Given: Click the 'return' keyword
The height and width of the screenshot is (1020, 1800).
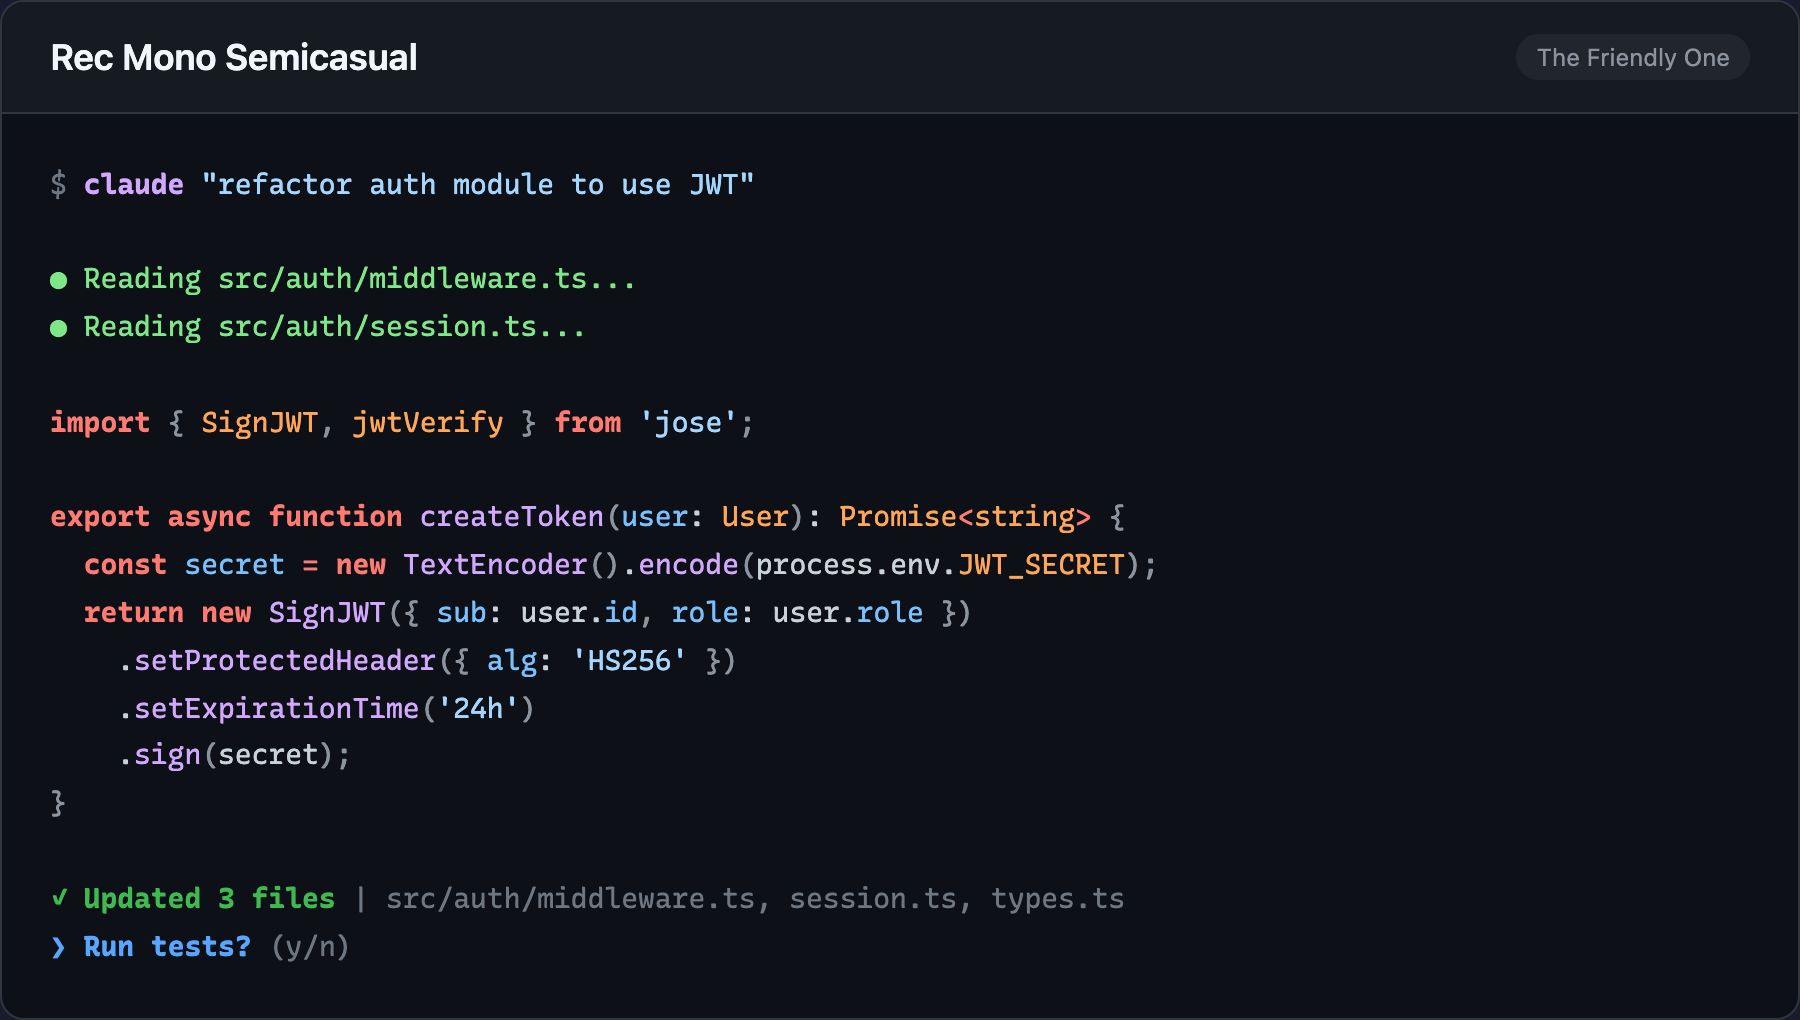Looking at the screenshot, I should 134,612.
